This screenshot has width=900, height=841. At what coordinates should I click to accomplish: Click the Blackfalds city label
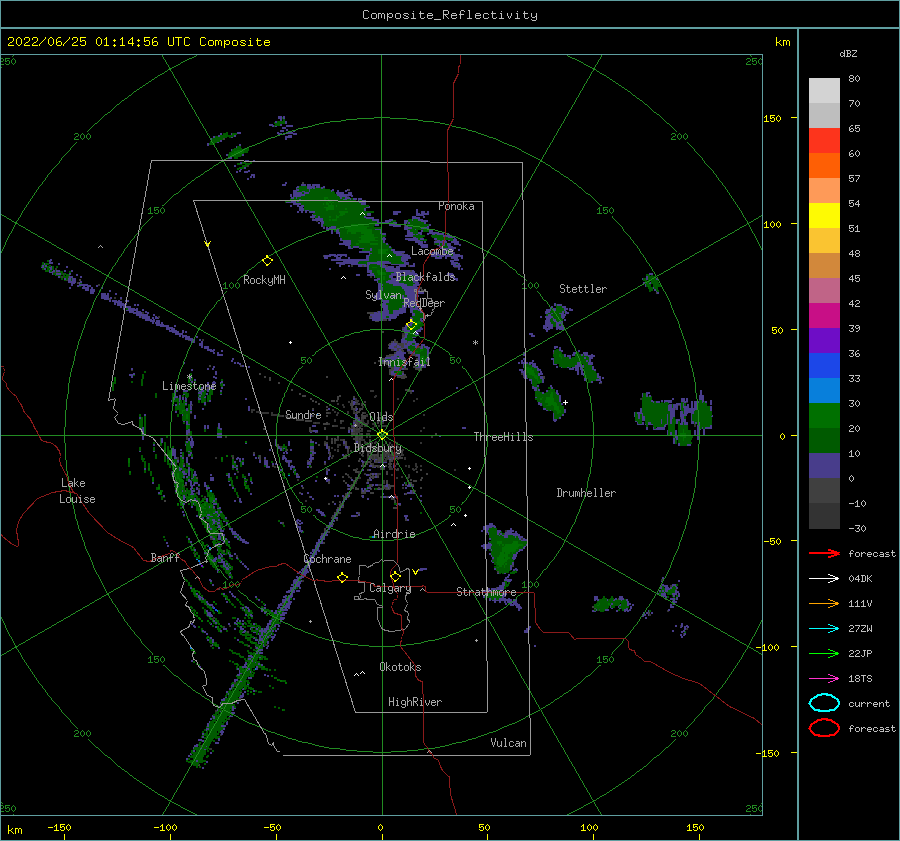point(425,277)
